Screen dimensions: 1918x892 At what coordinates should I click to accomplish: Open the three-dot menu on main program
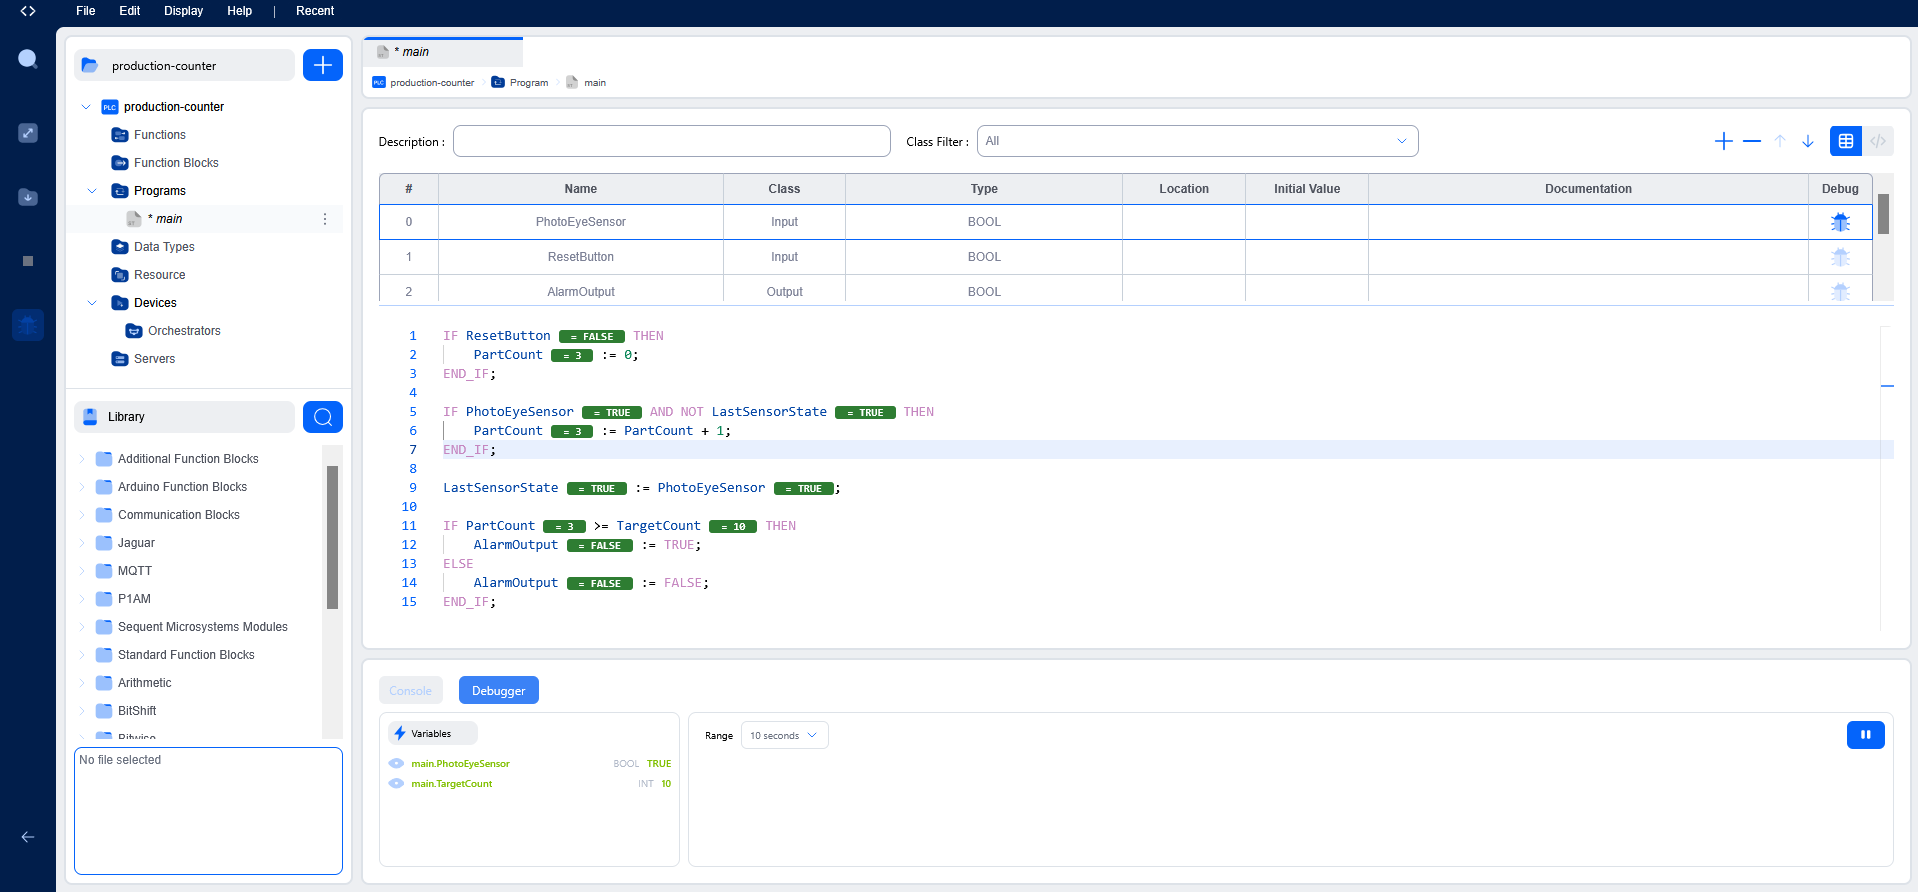[x=325, y=219]
